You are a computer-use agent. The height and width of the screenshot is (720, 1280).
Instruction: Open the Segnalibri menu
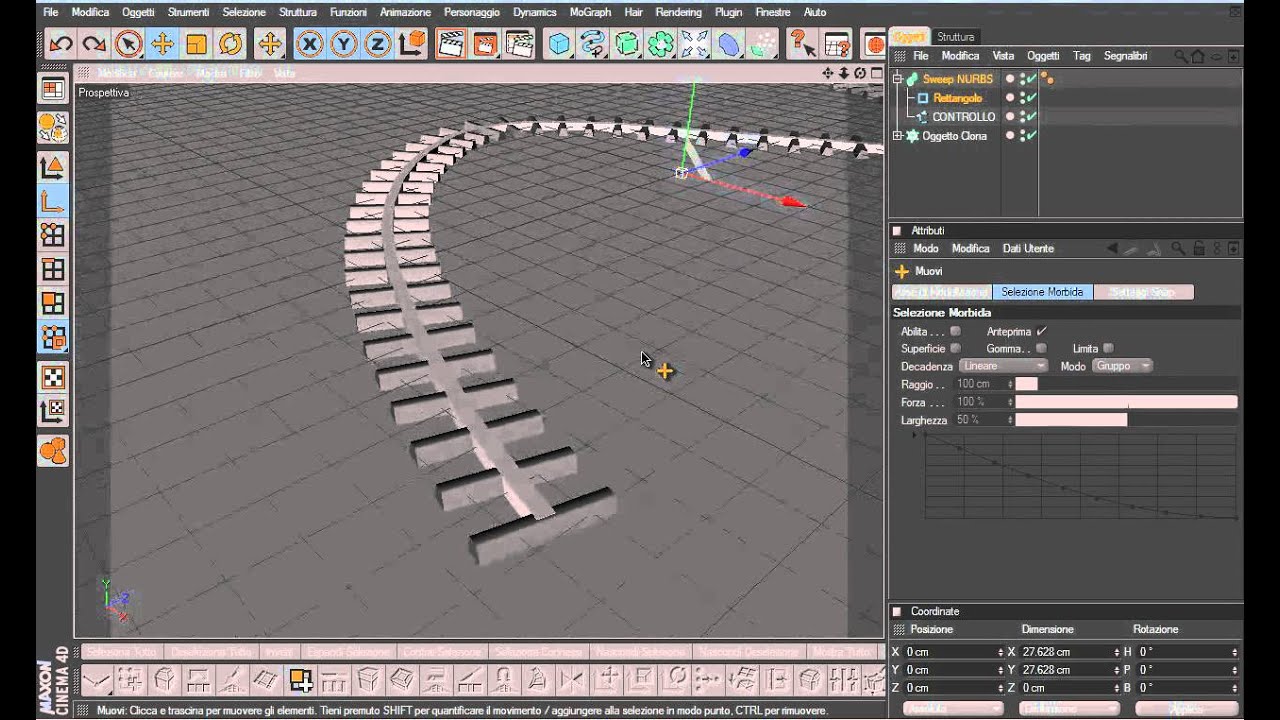tap(1125, 56)
